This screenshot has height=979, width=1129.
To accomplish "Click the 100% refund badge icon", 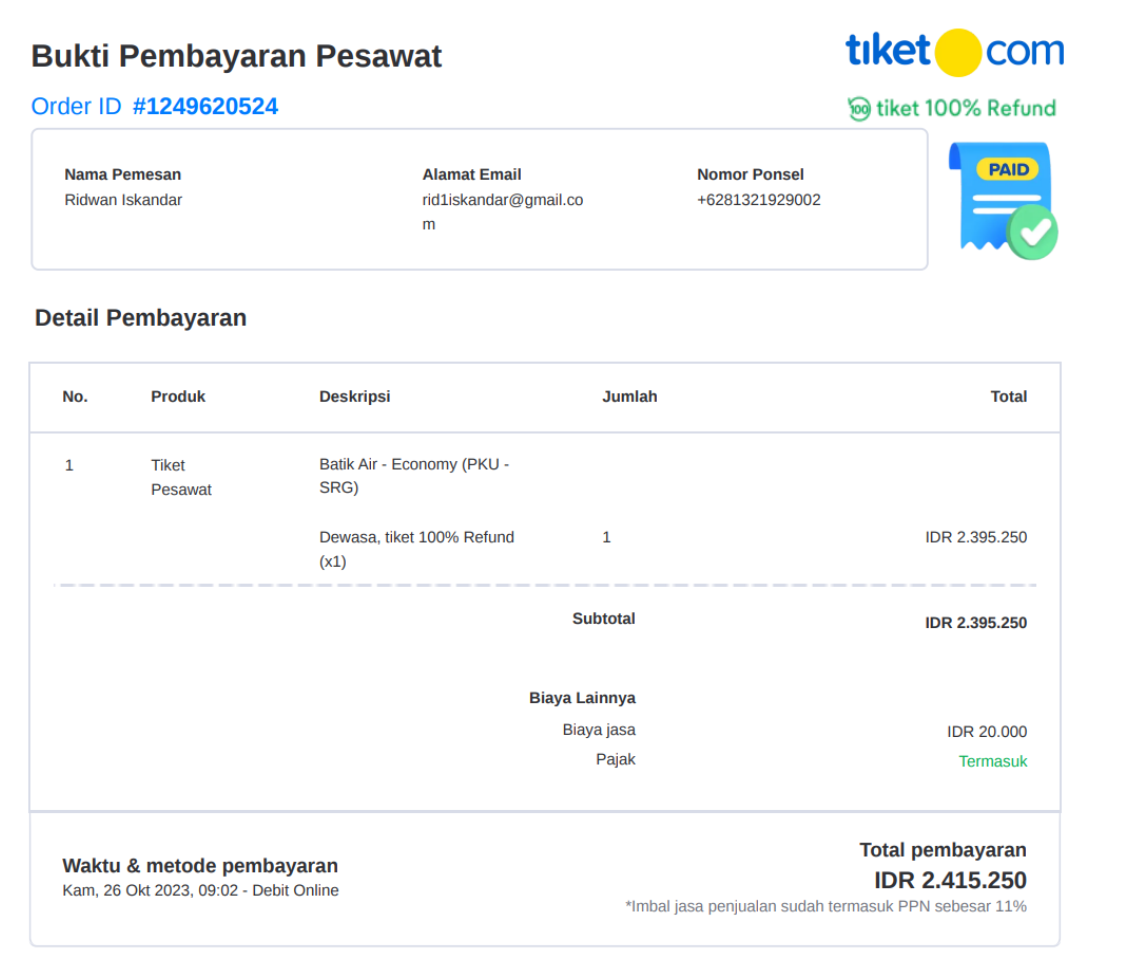I will 859,109.
